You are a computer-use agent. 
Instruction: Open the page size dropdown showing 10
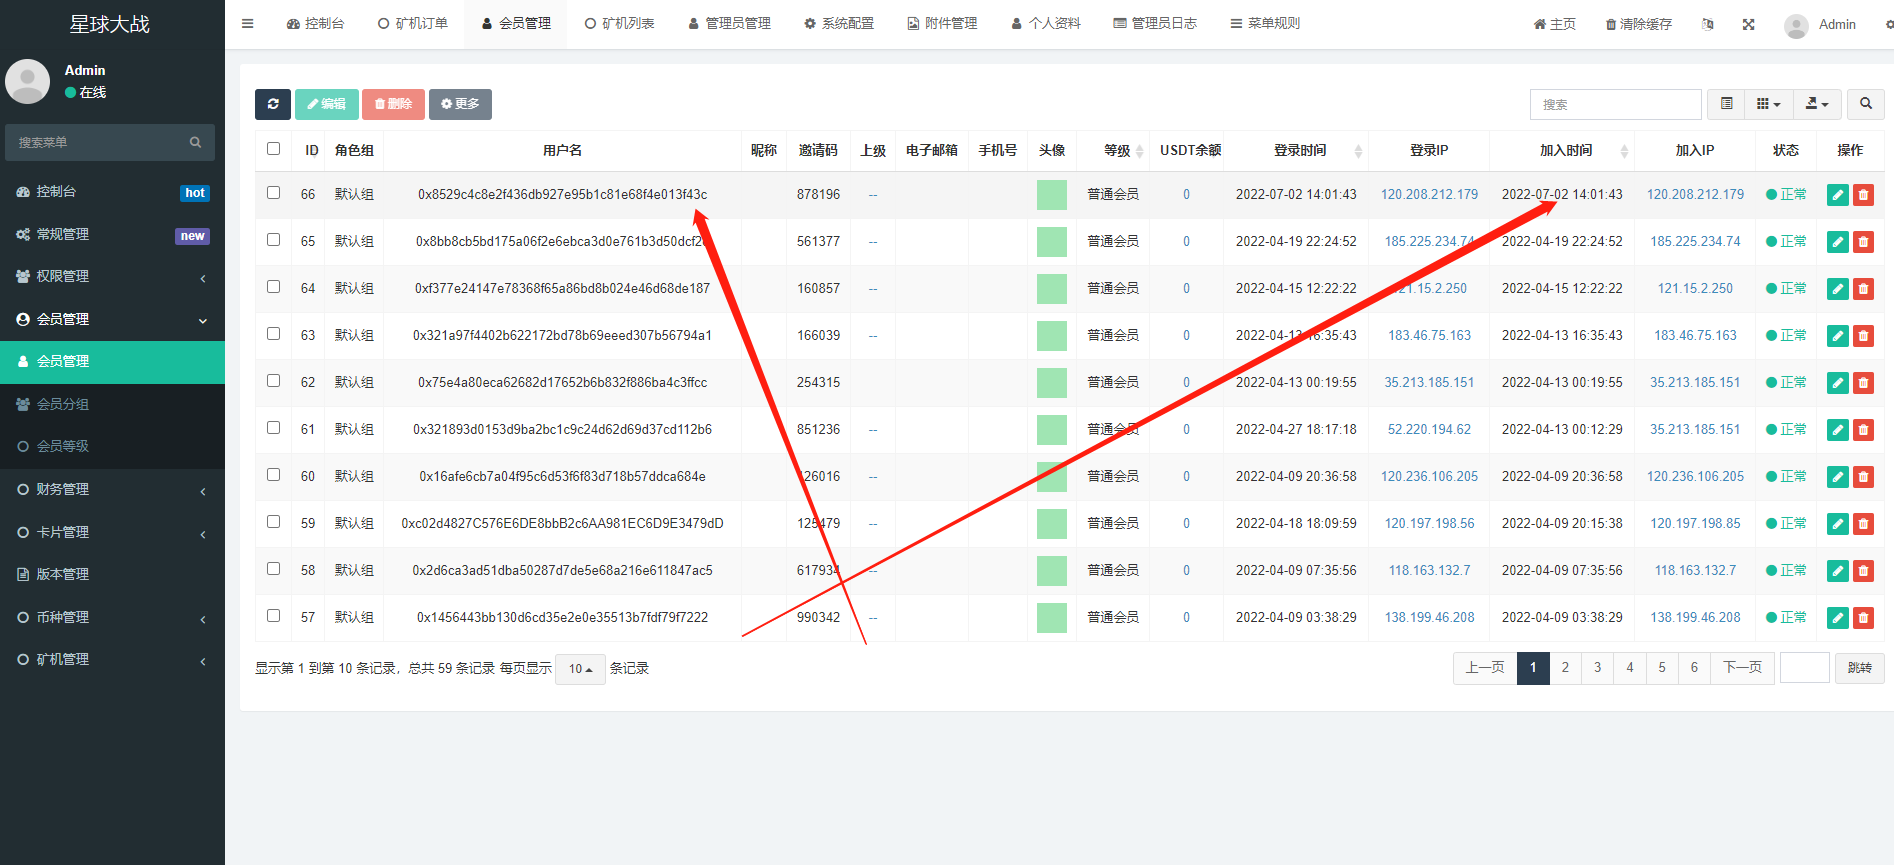tap(580, 669)
